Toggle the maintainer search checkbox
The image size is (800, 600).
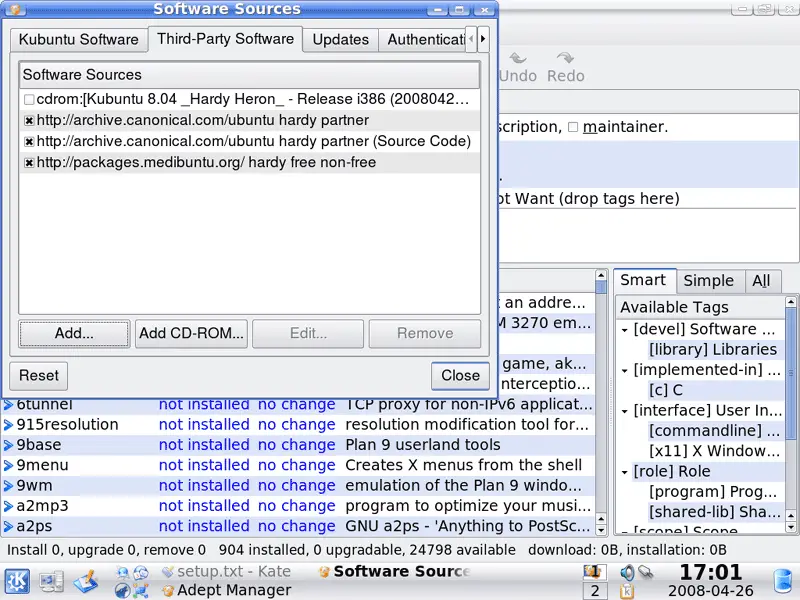[573, 127]
